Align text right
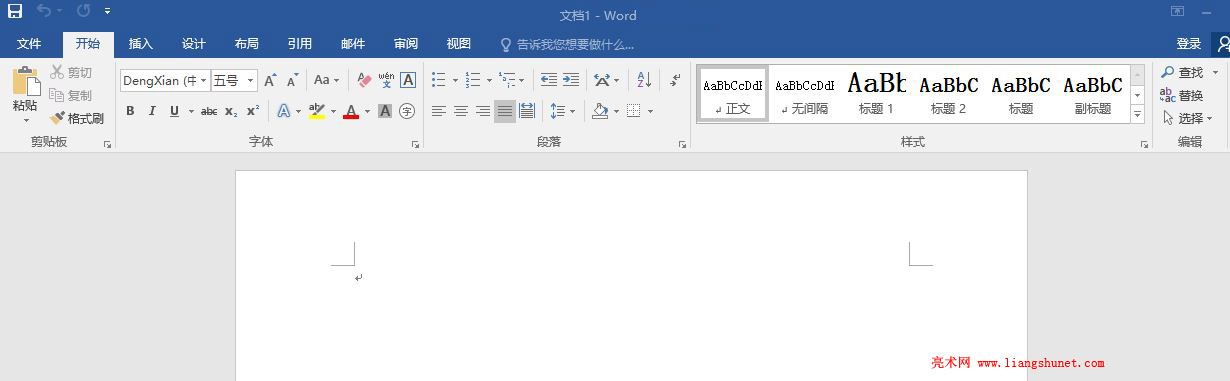 483,111
